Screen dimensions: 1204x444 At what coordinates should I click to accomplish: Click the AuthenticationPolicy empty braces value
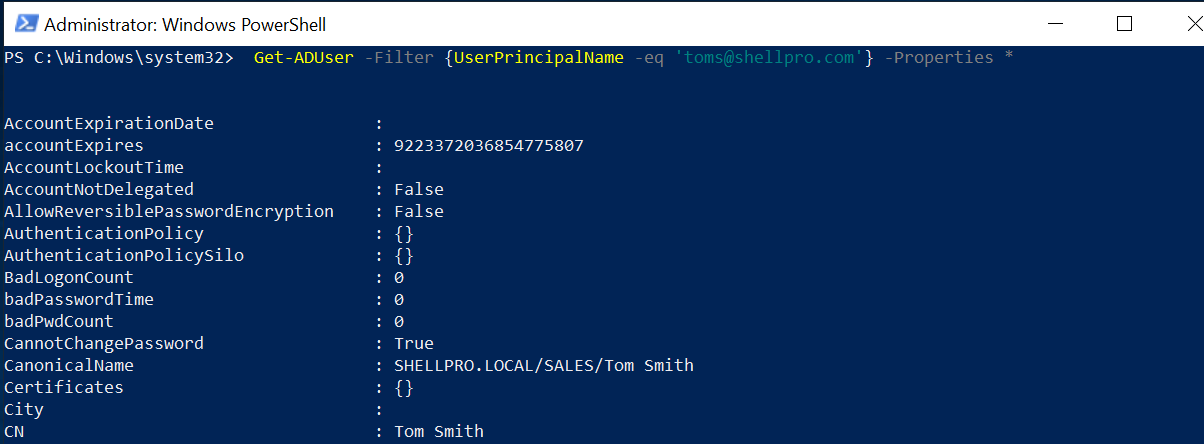[x=404, y=234]
